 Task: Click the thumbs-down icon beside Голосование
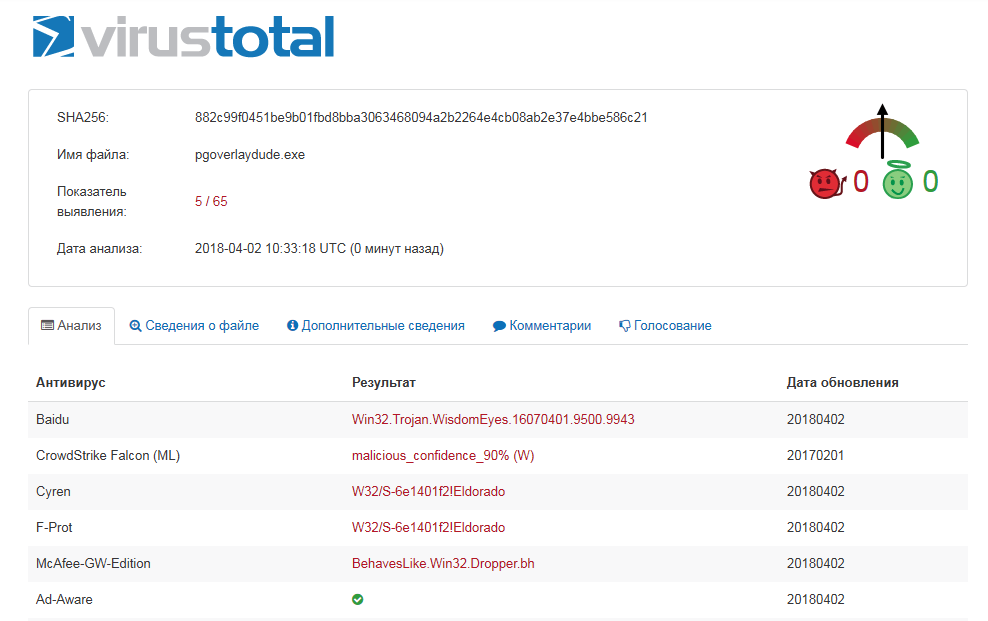[x=624, y=326]
